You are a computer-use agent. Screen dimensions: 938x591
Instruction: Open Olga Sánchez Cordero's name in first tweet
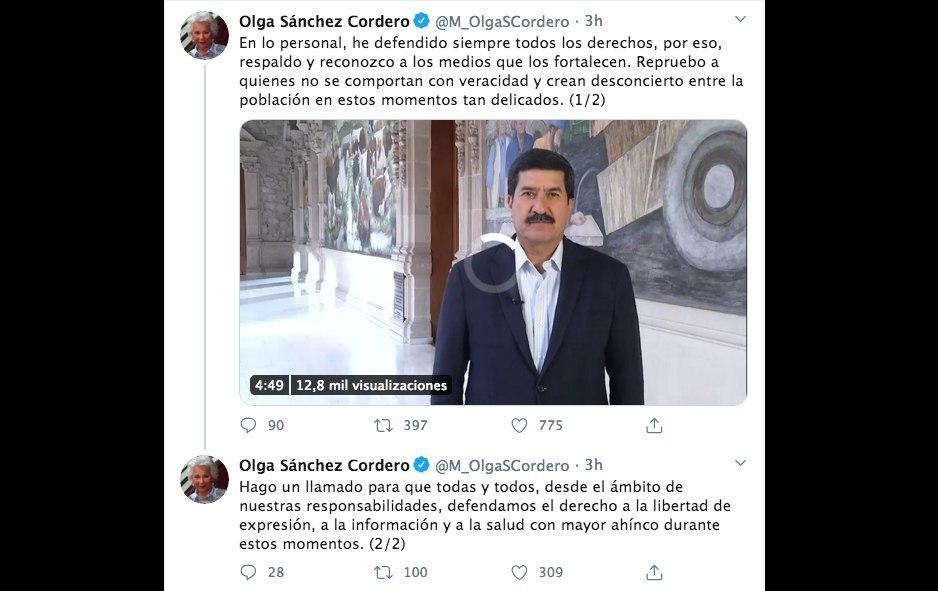324,22
